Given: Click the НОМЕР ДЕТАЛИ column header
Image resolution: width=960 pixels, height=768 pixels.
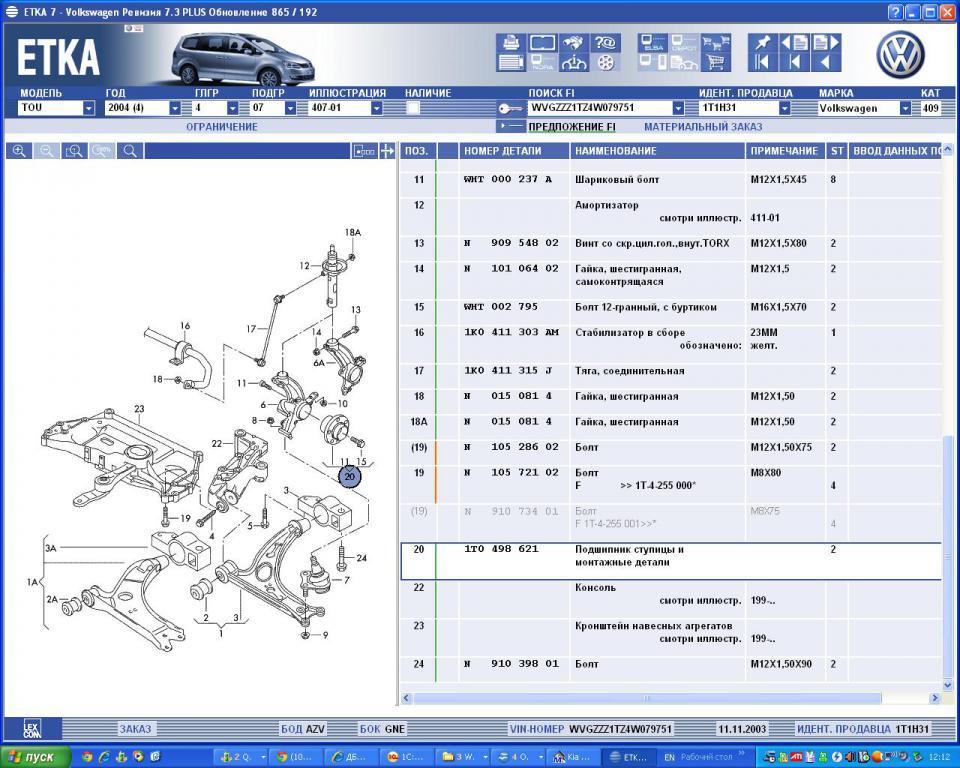Looking at the screenshot, I should click(514, 151).
